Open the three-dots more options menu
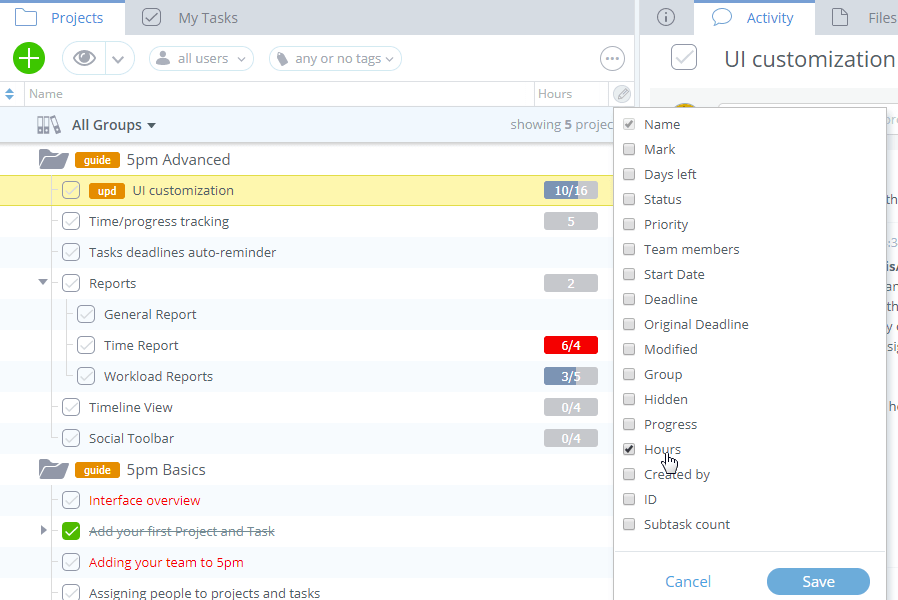This screenshot has height=600, width=898. tap(612, 59)
